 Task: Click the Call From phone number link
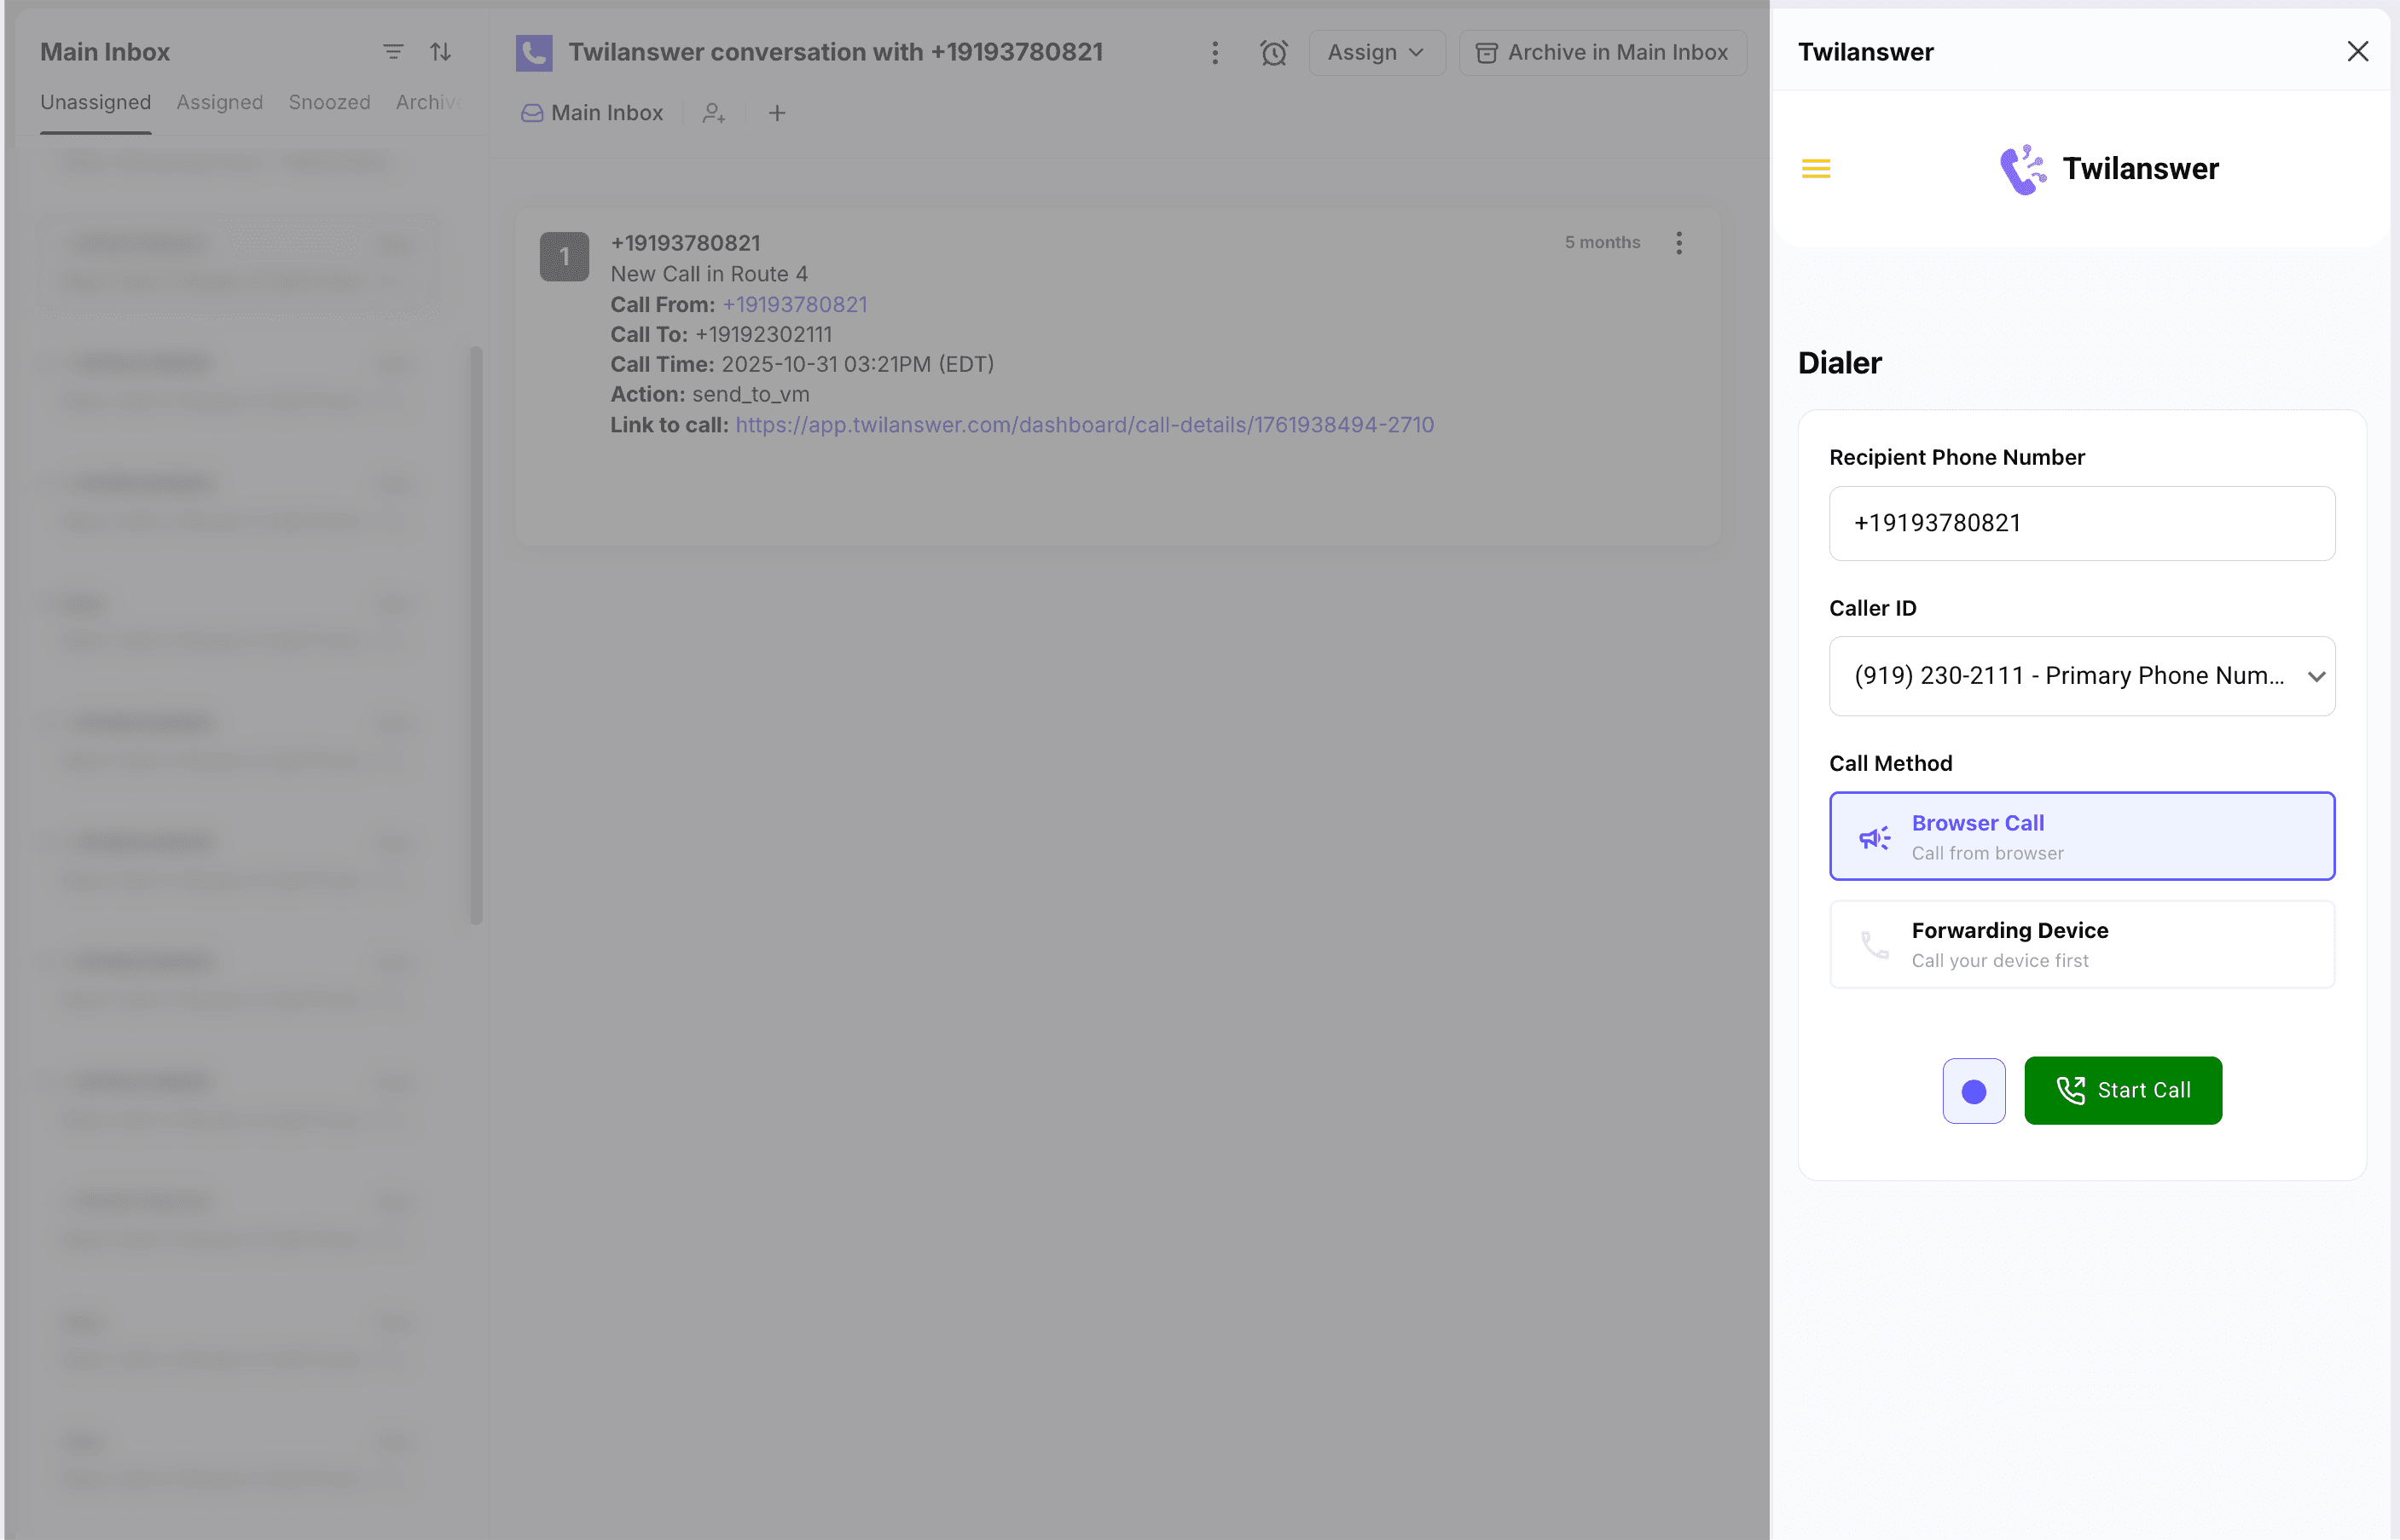[x=794, y=304]
